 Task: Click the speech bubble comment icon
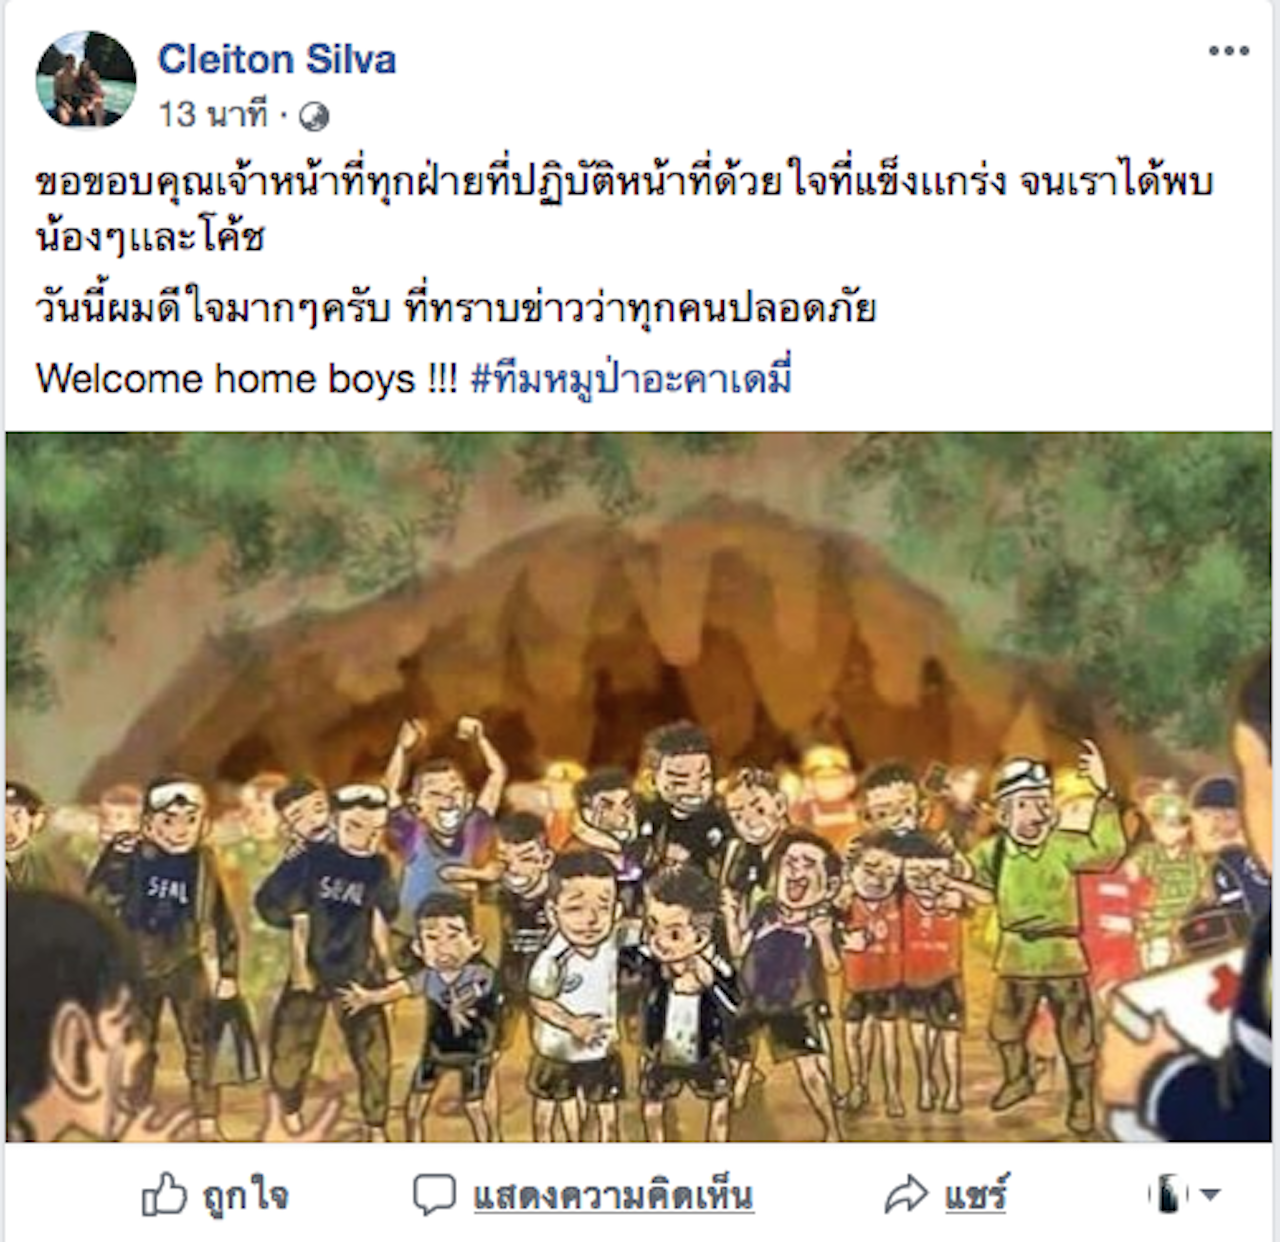click(434, 1195)
